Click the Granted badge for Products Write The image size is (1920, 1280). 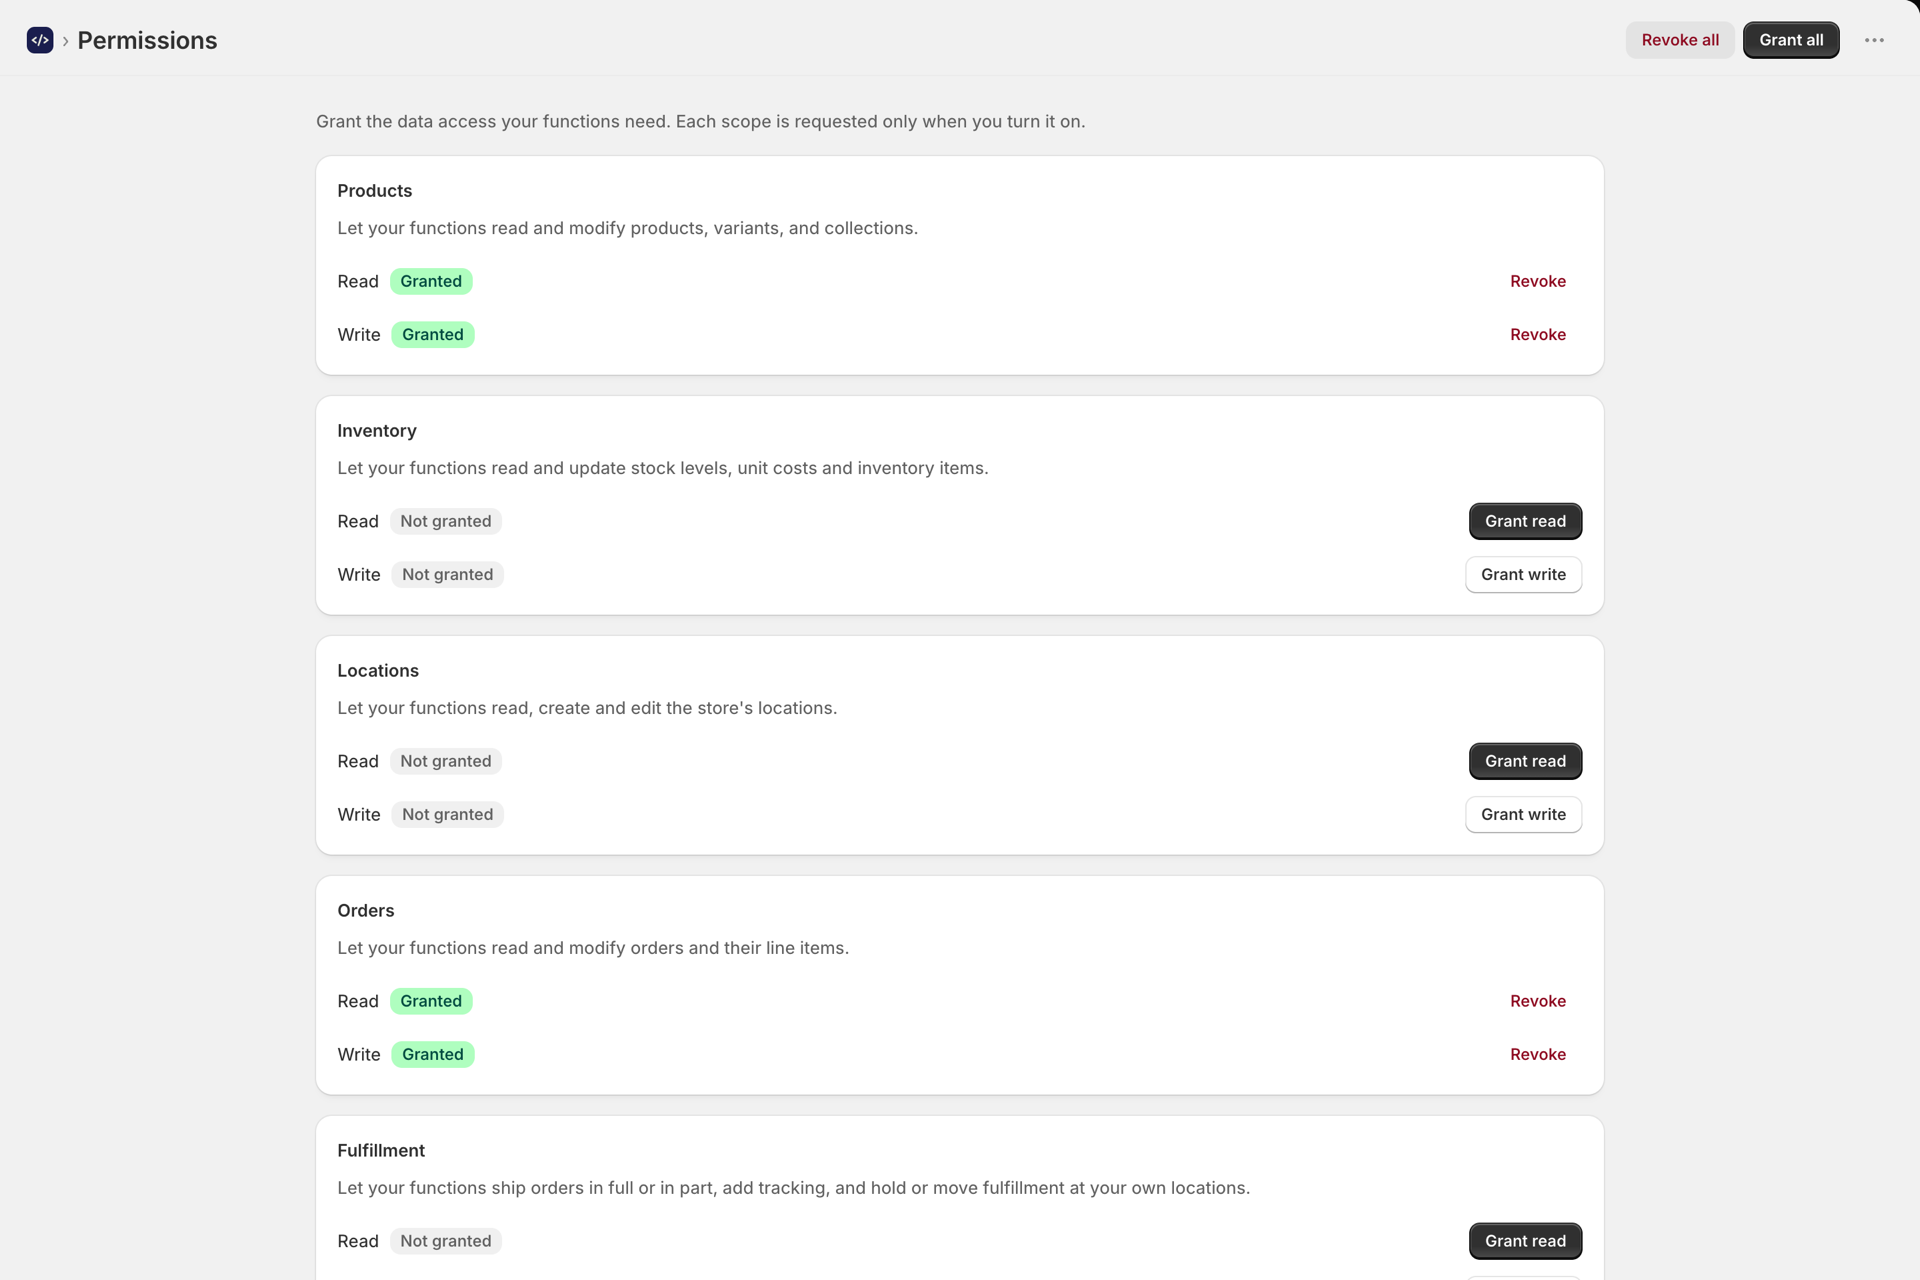[x=433, y=334]
